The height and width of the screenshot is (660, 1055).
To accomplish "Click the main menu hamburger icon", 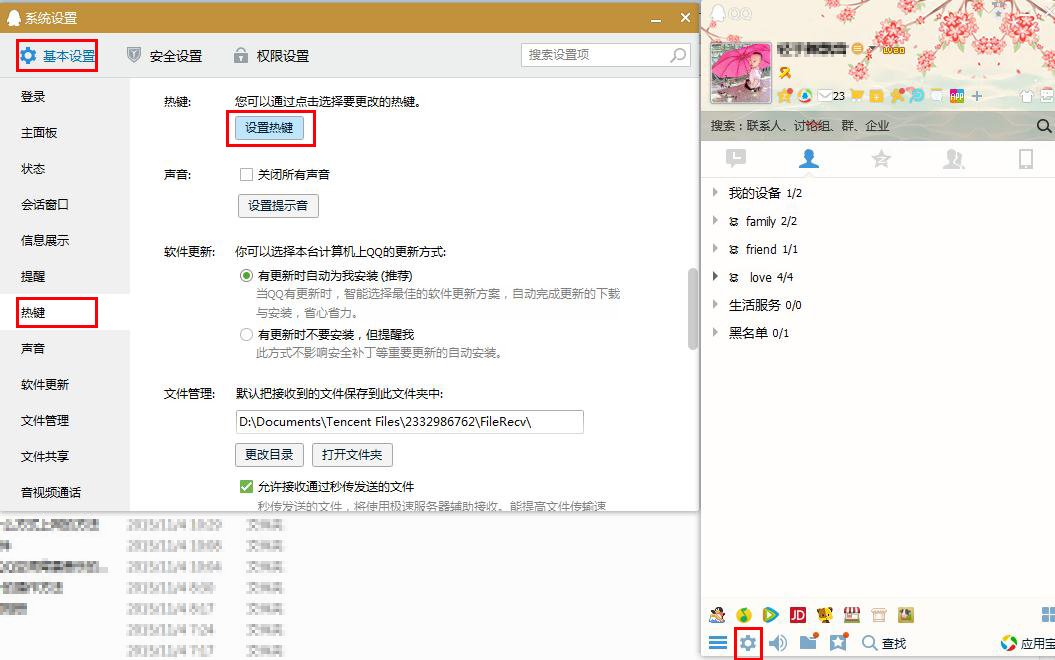I will (719, 643).
